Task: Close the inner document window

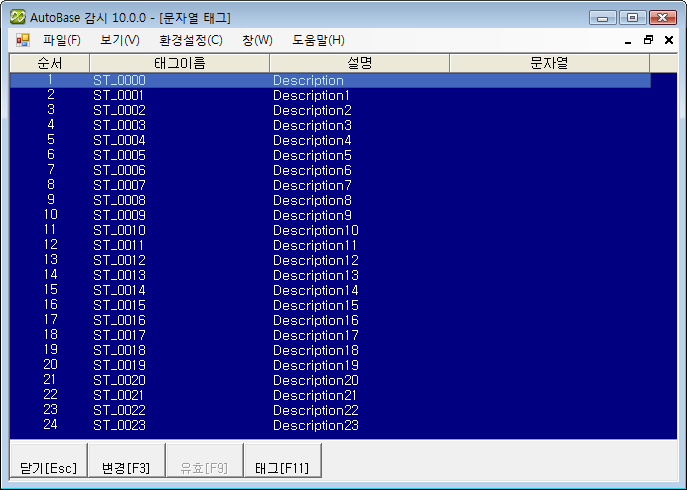Action: tap(668, 40)
